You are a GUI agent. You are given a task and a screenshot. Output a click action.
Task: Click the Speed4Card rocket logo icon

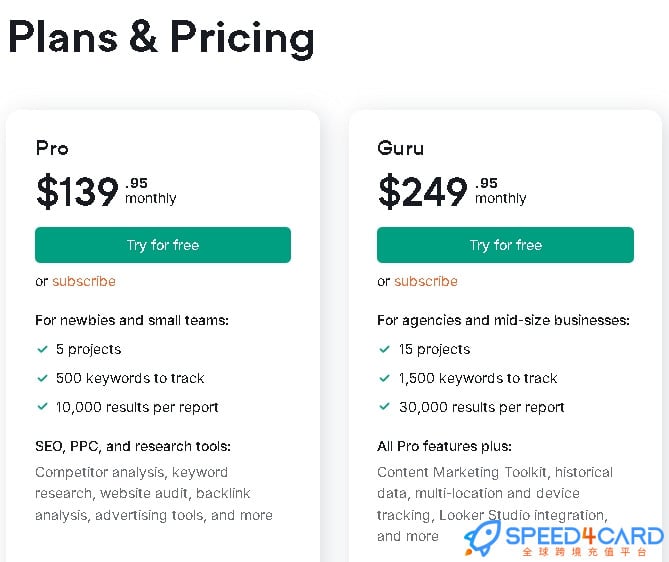click(x=483, y=538)
